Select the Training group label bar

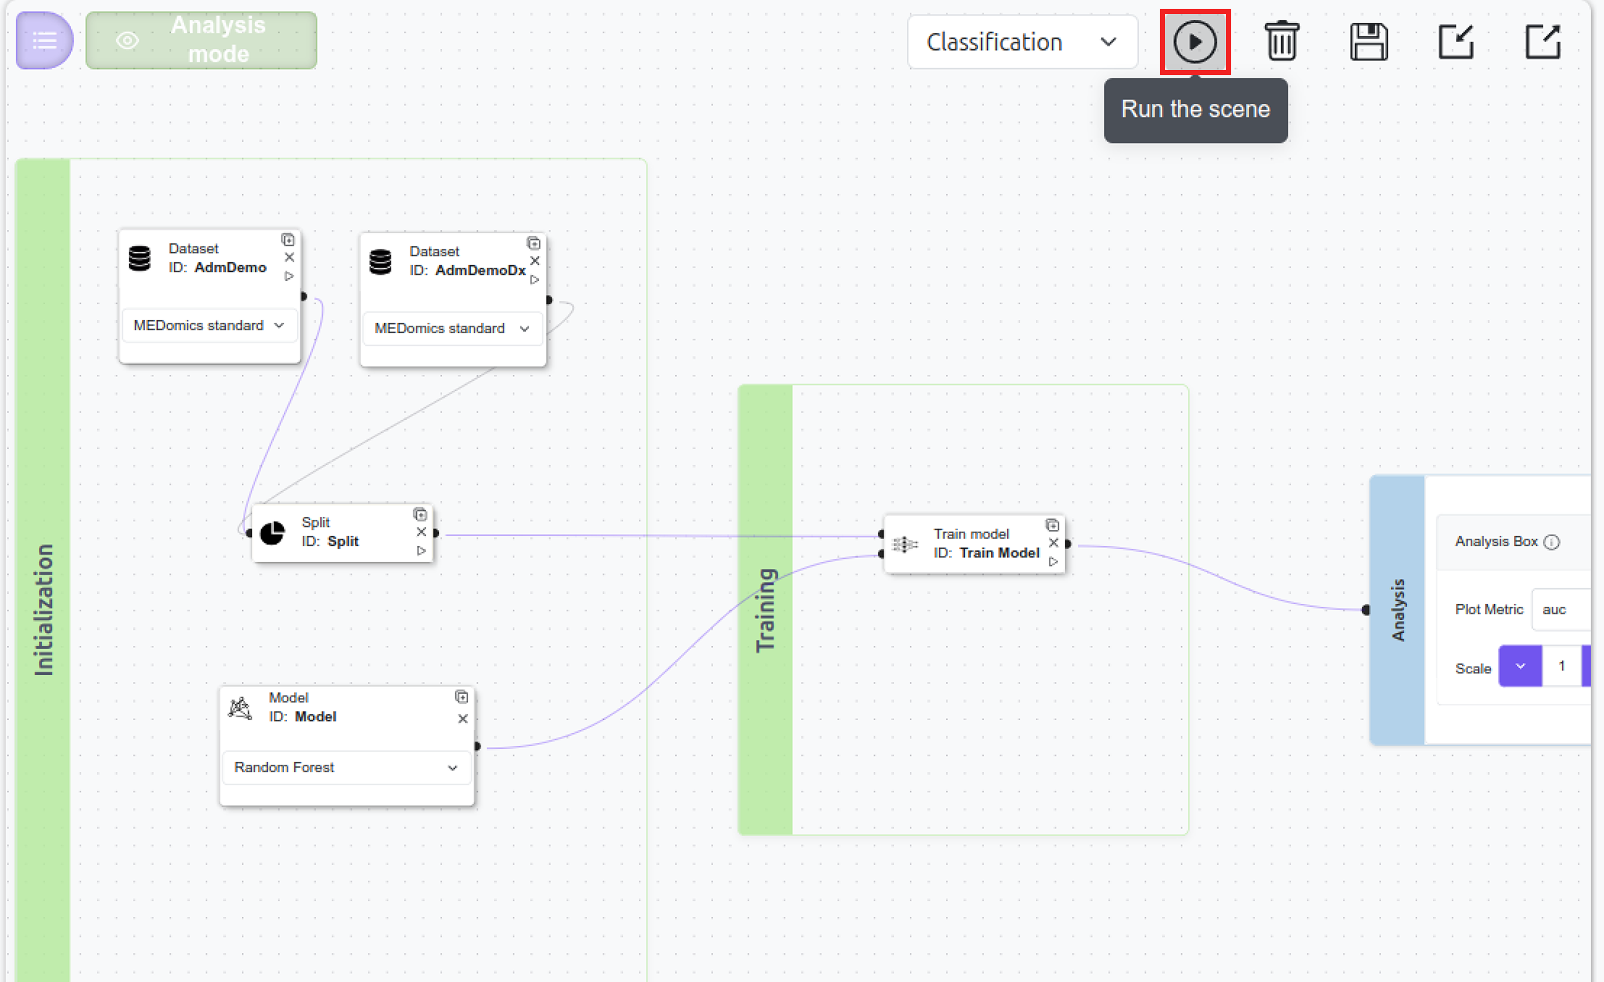(765, 610)
